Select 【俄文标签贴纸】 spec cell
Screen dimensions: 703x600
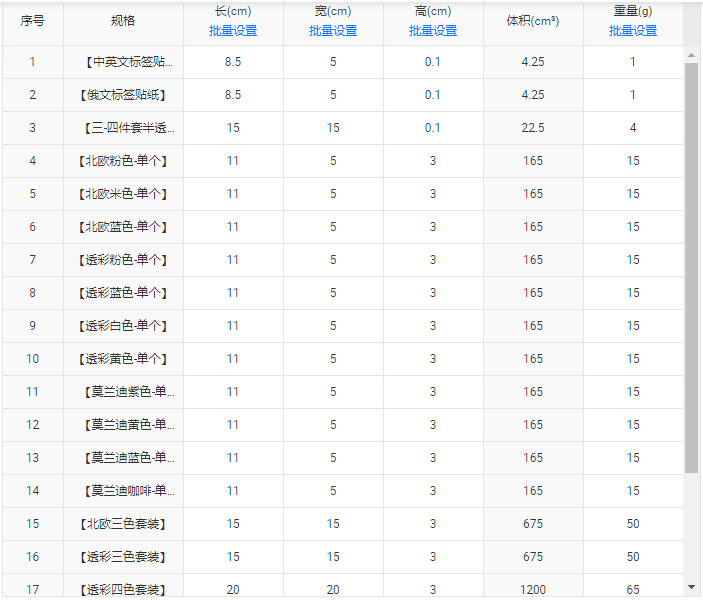(x=123, y=95)
